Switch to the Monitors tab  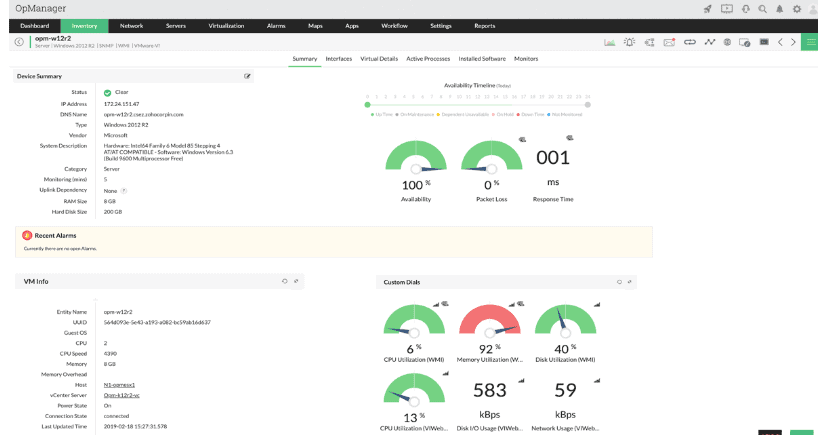point(526,59)
